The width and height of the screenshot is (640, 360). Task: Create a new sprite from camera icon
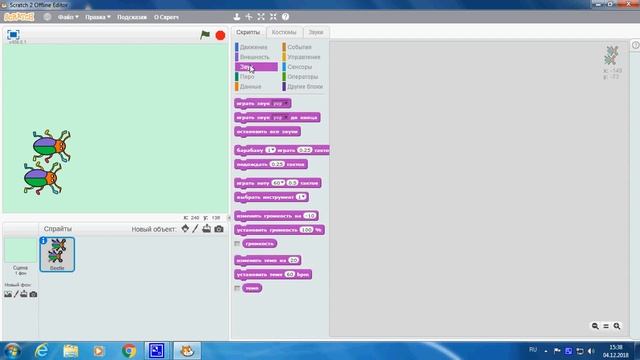(x=219, y=229)
